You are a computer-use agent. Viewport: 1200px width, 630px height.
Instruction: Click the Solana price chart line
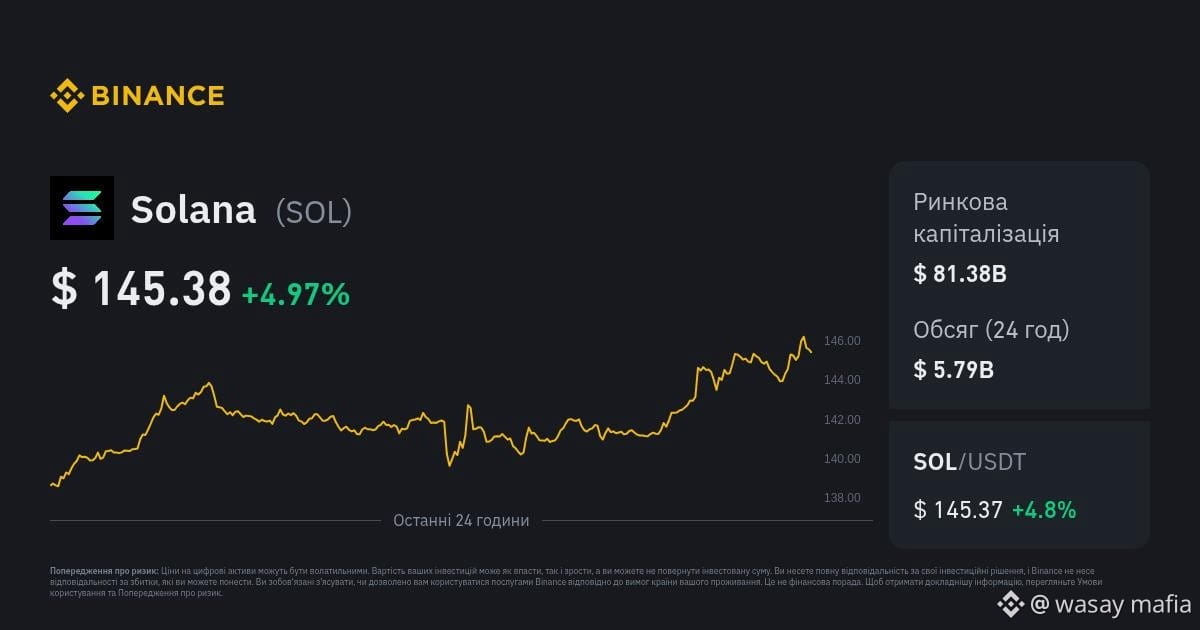pos(431,412)
